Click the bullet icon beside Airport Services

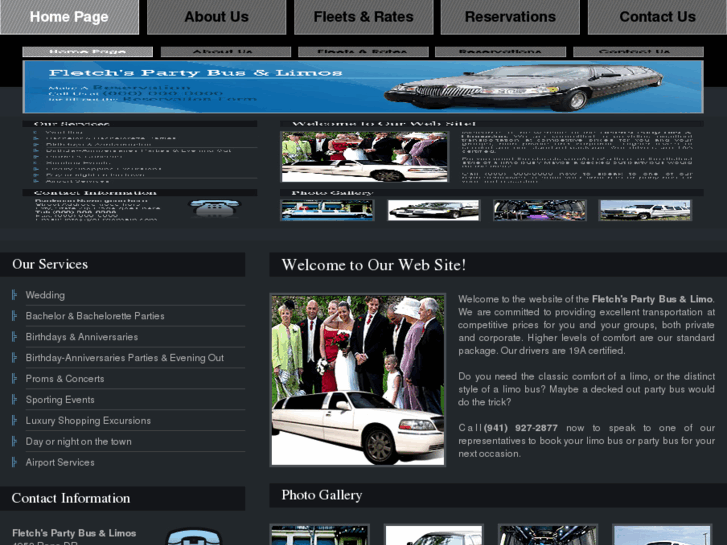click(14, 462)
